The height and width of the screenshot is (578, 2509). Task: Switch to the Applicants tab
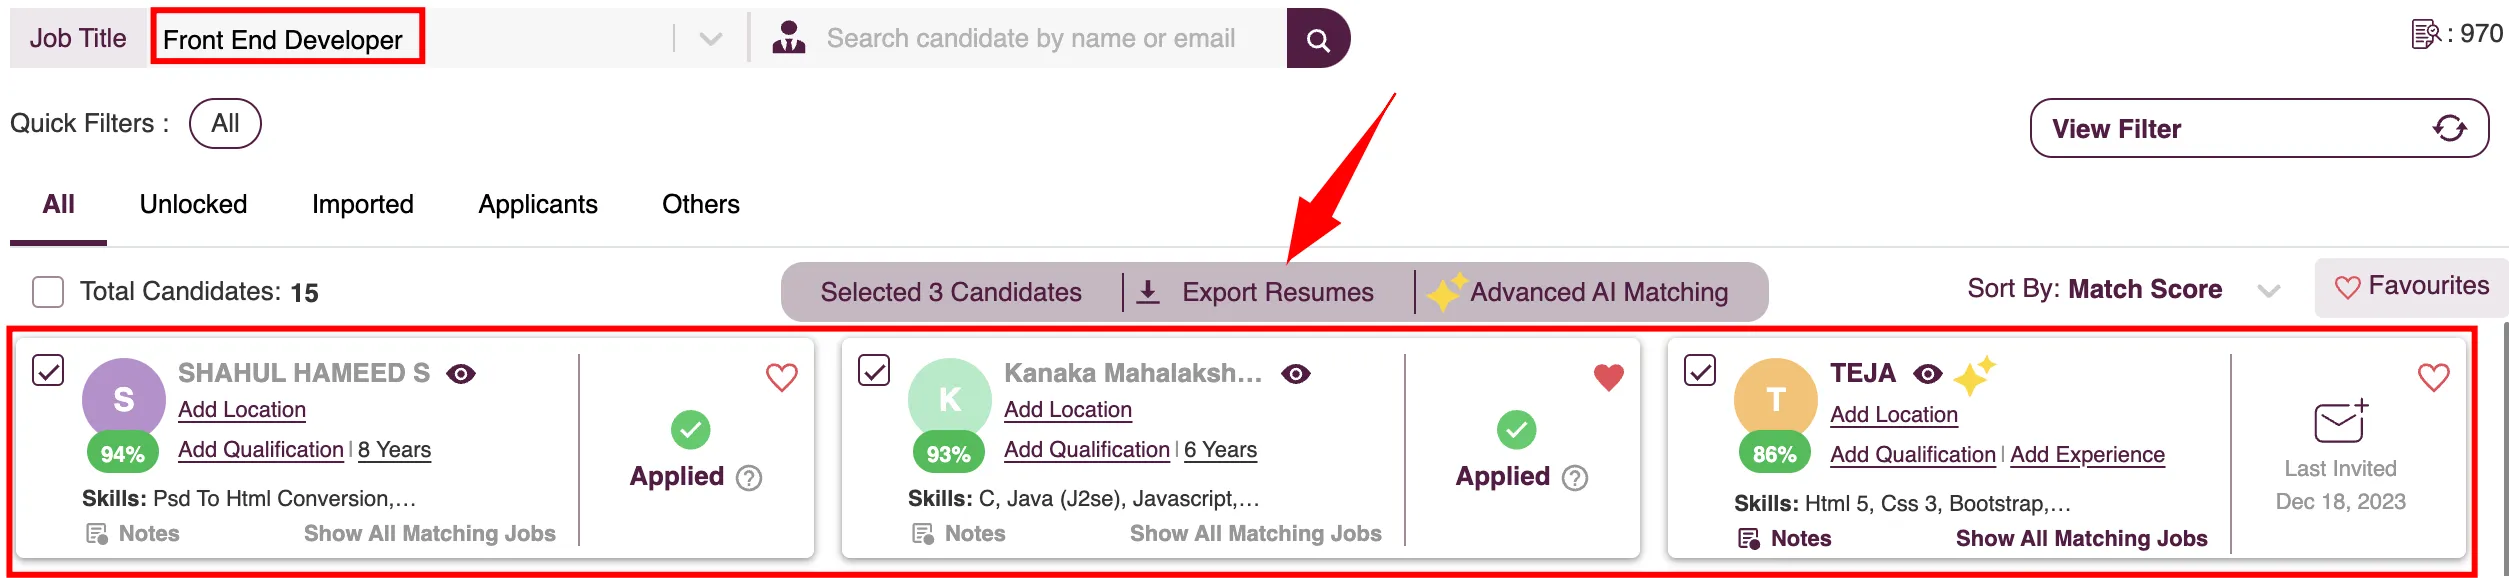tap(538, 204)
